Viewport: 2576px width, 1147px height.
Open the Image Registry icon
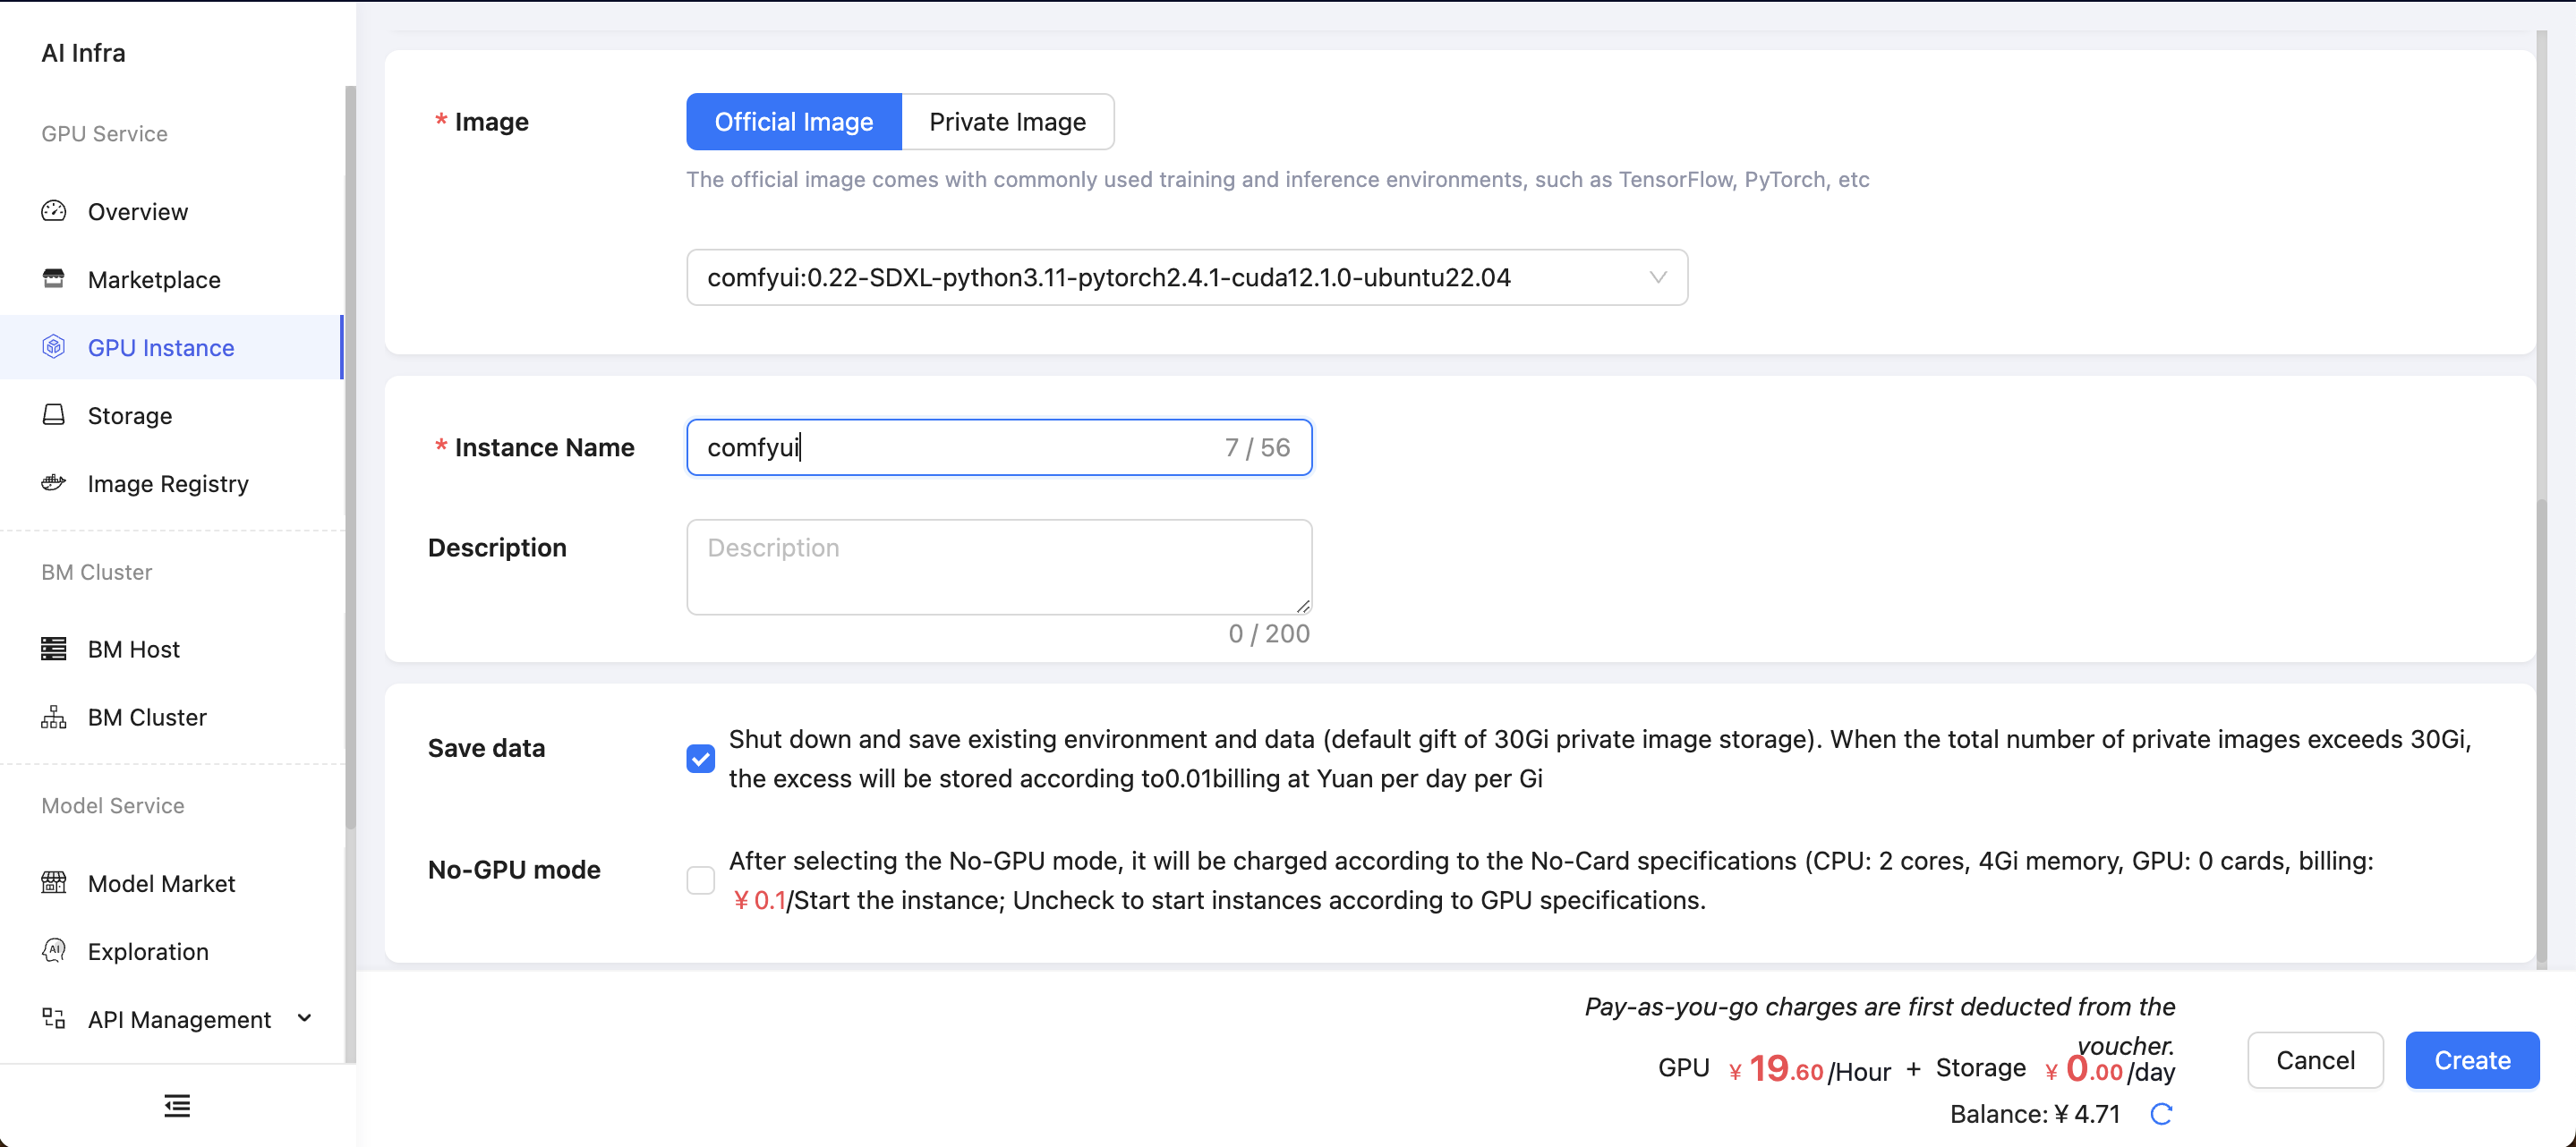tap(54, 483)
